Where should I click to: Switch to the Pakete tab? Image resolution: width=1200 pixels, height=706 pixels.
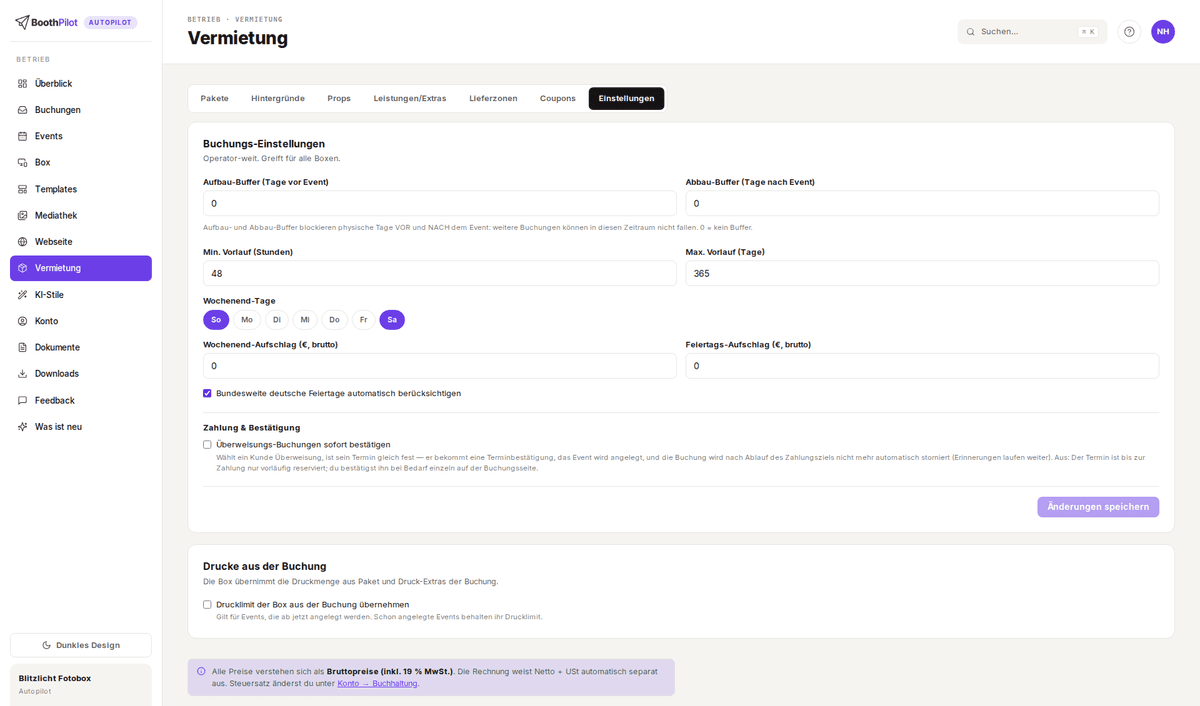214,98
